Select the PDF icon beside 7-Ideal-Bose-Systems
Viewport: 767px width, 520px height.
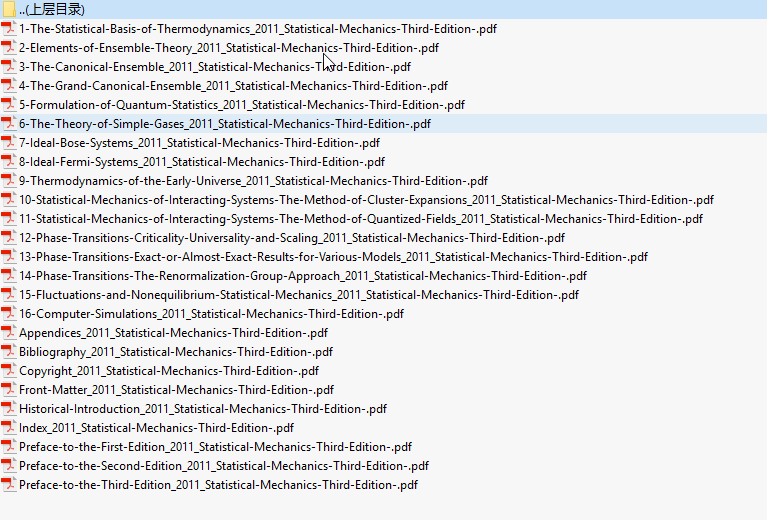click(x=8, y=143)
